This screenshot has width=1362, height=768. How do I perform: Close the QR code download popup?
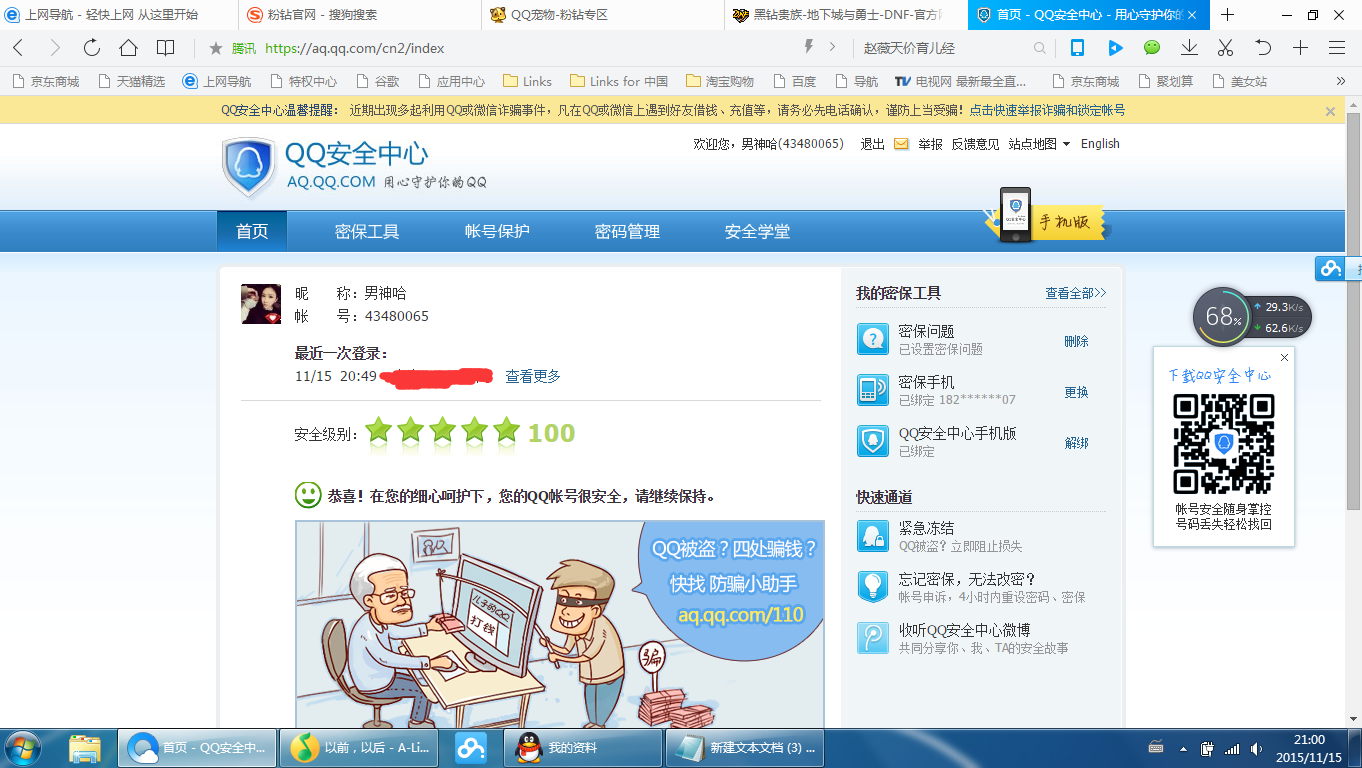1285,356
